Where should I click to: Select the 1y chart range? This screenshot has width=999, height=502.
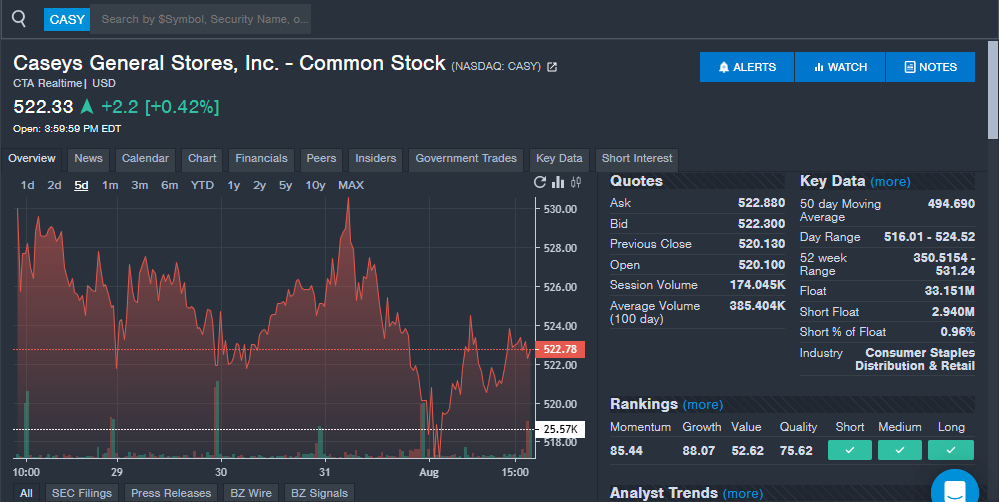(x=234, y=185)
